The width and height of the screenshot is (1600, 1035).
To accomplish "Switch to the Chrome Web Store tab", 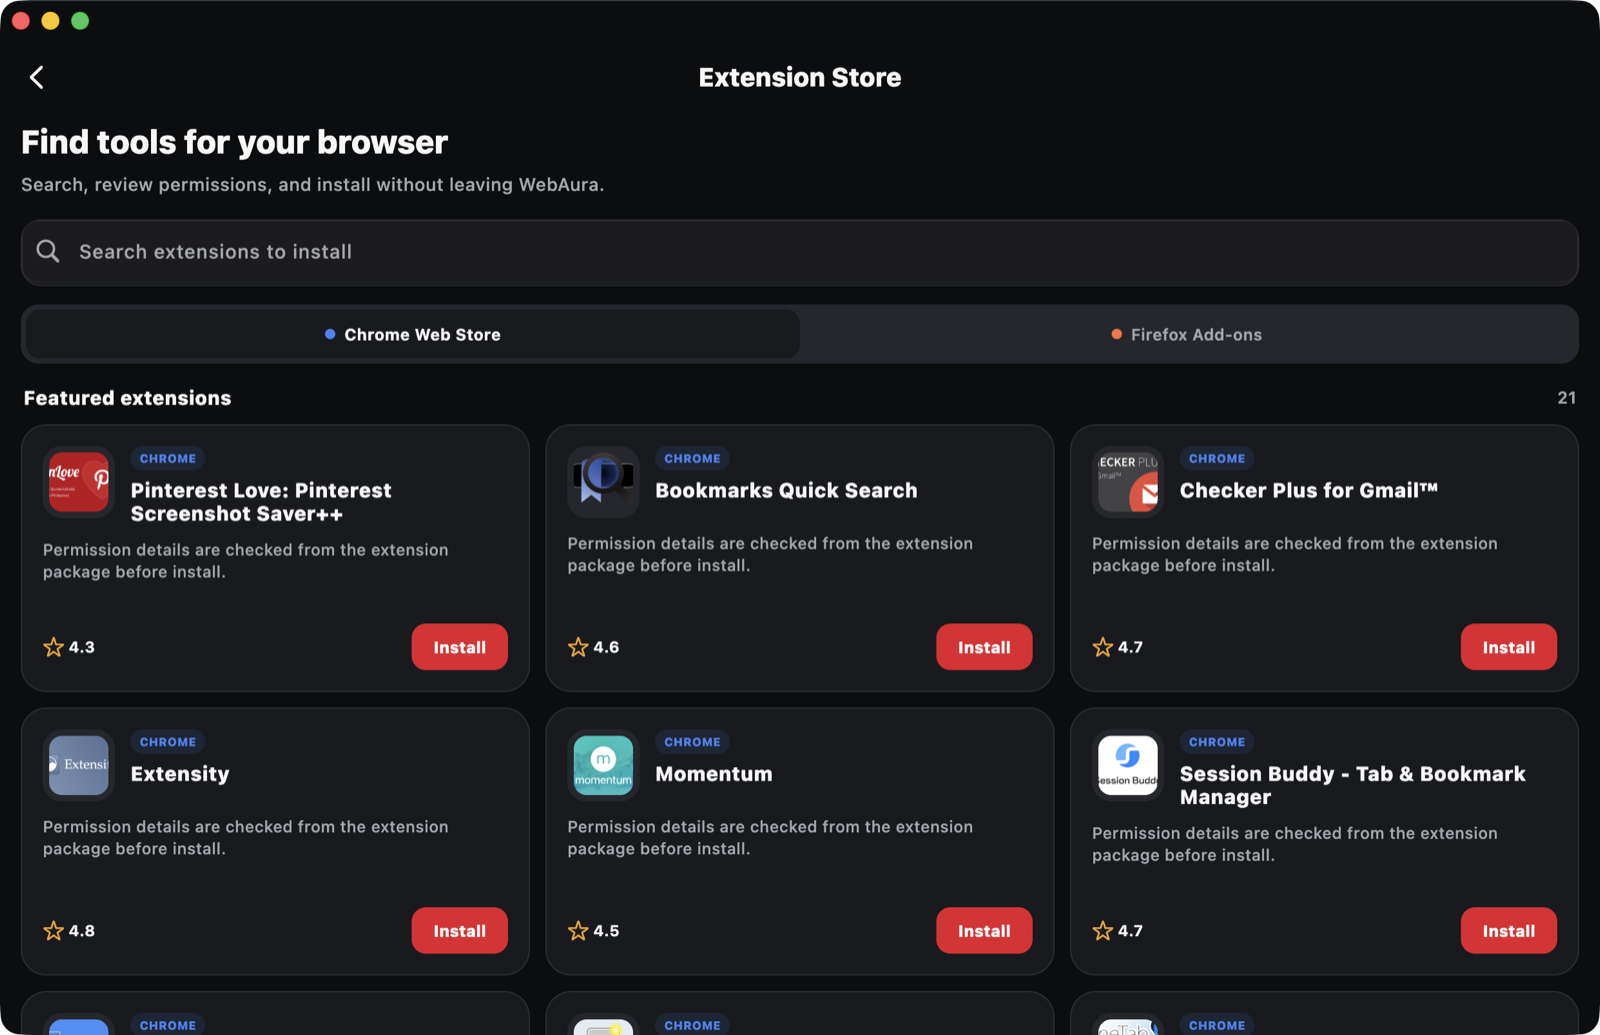I will (x=412, y=334).
